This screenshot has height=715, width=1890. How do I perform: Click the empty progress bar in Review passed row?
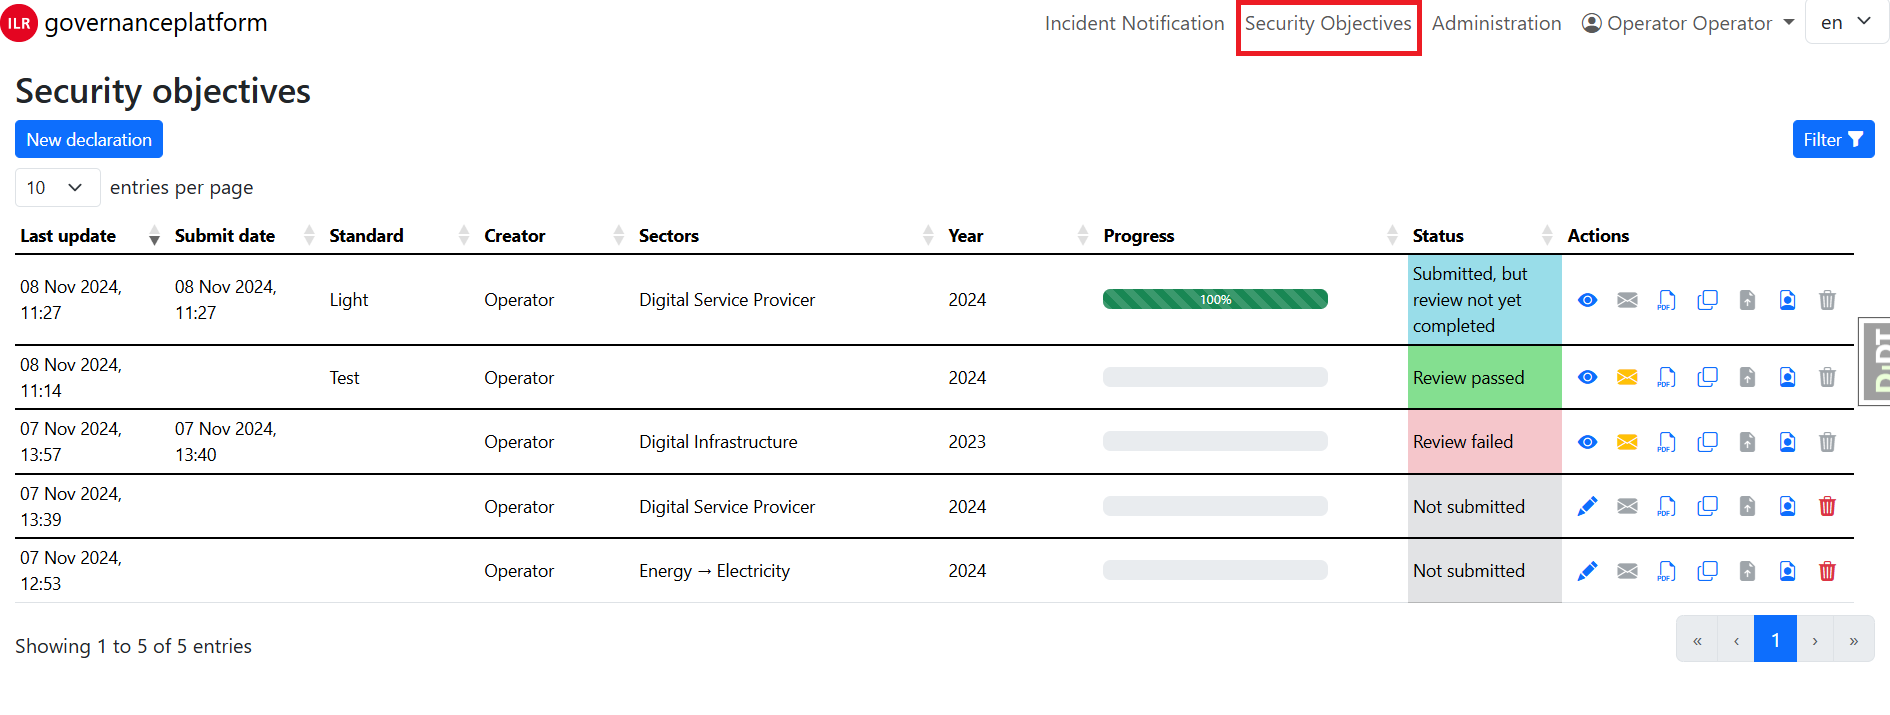pyautogui.click(x=1215, y=377)
